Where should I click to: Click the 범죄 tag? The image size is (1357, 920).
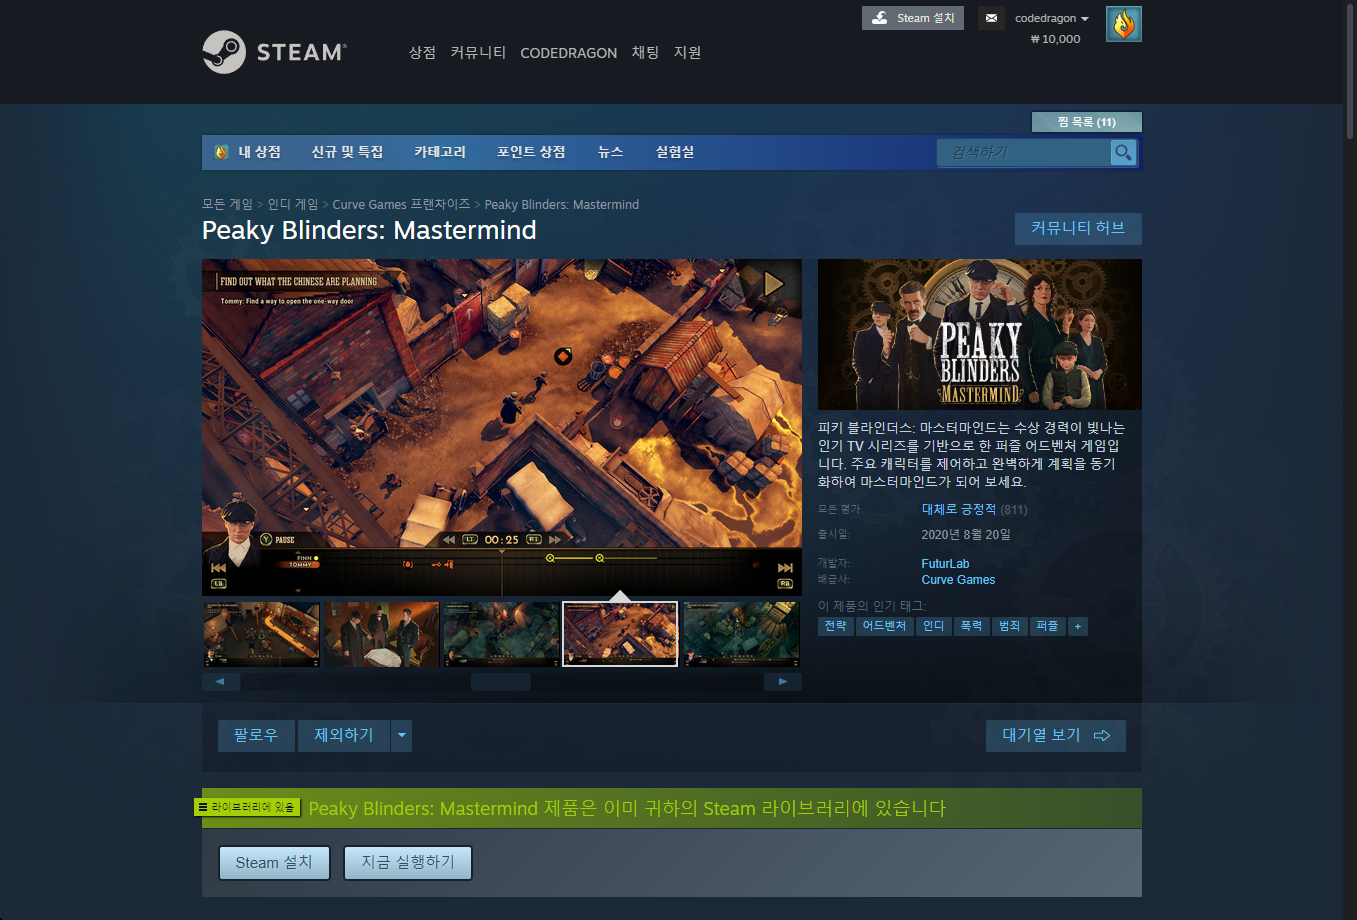tap(1010, 626)
